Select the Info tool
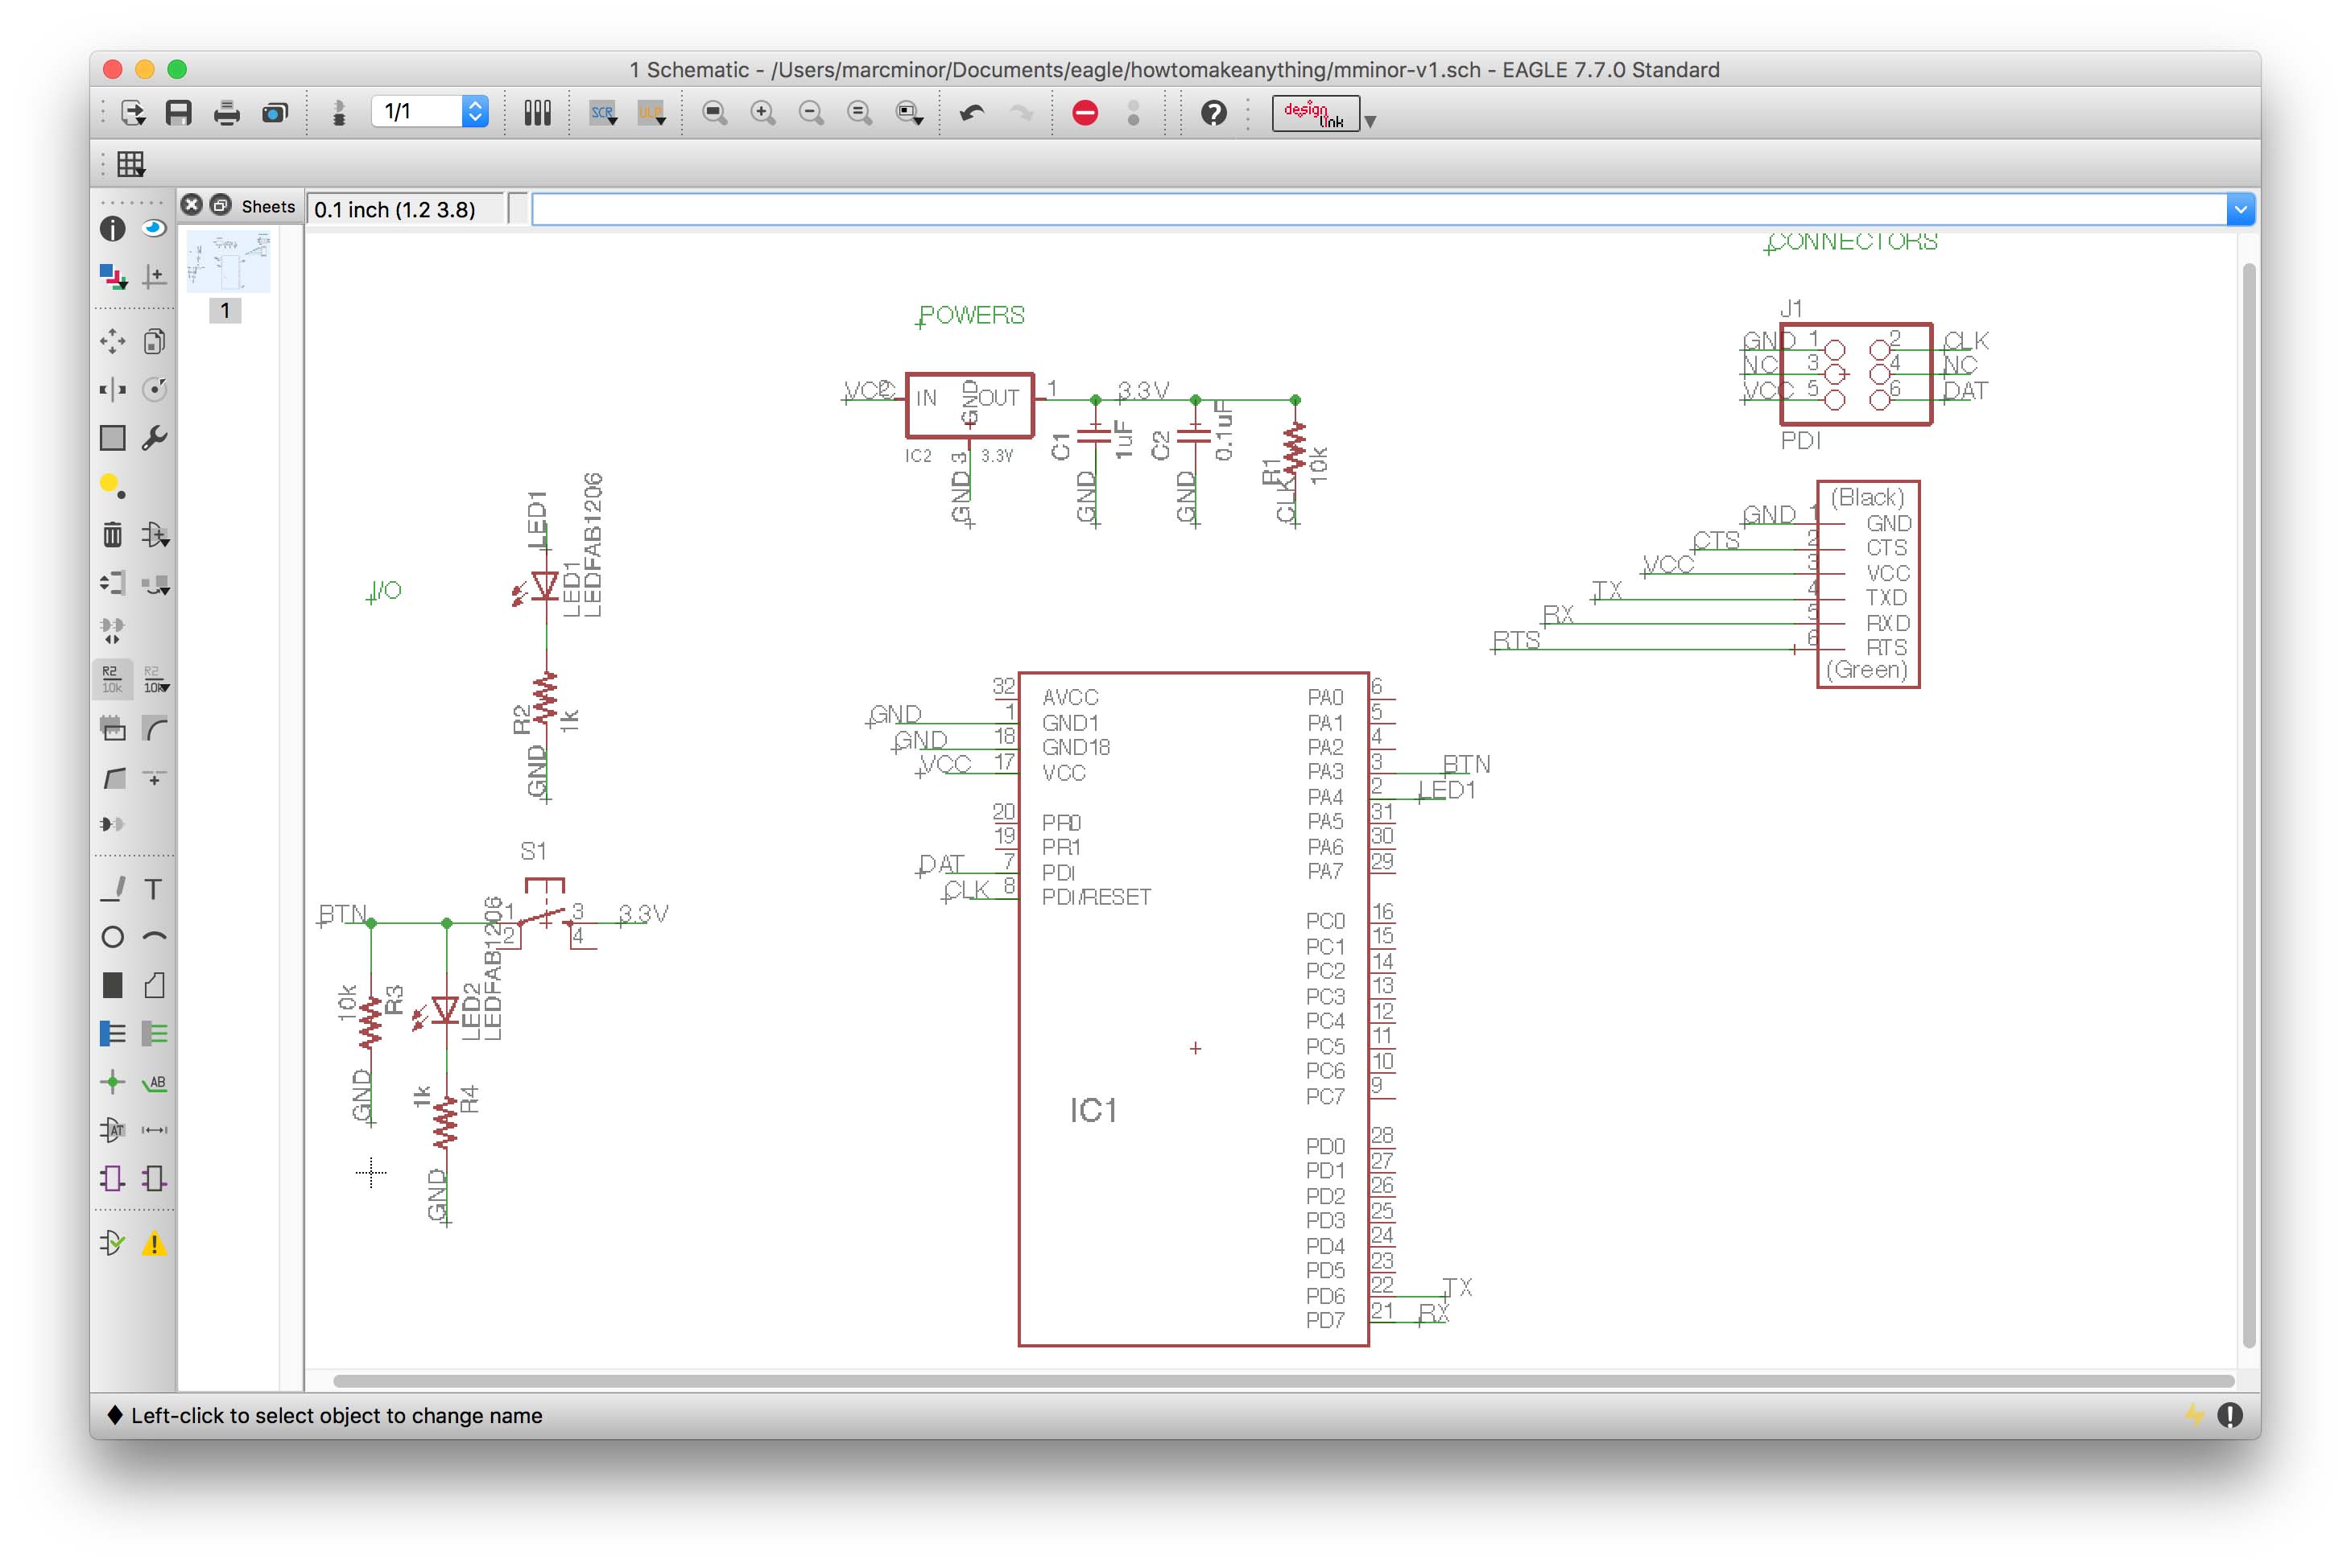 pos(112,229)
